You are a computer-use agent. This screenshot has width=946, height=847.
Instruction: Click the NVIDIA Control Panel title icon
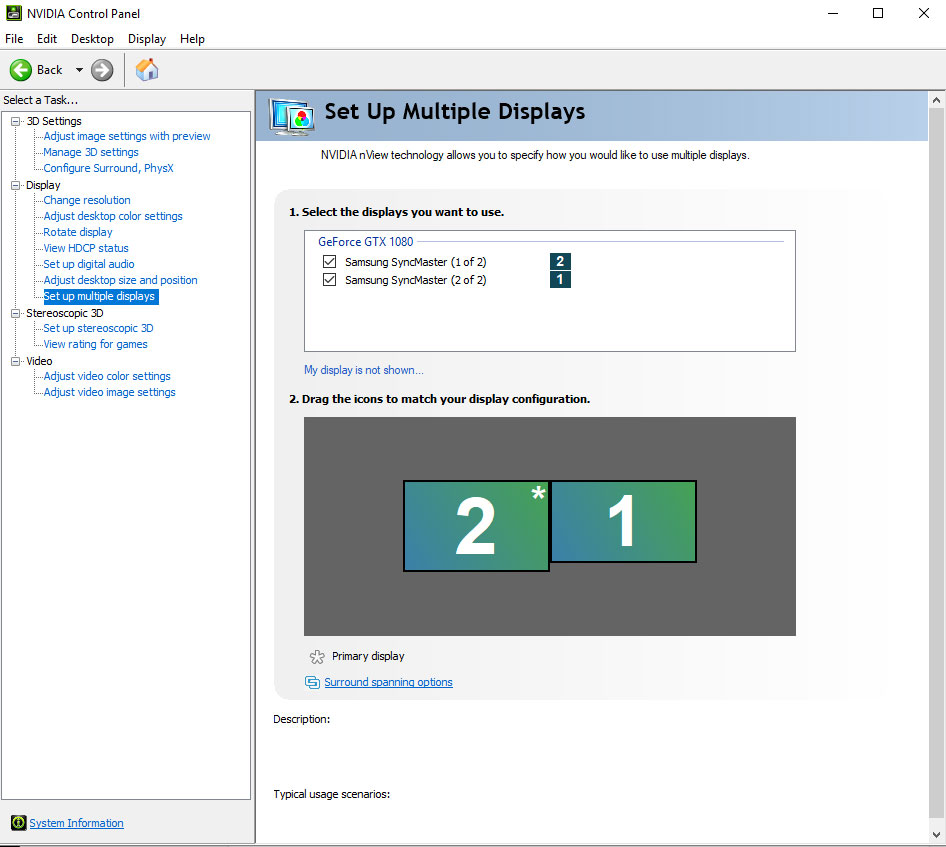pyautogui.click(x=13, y=13)
